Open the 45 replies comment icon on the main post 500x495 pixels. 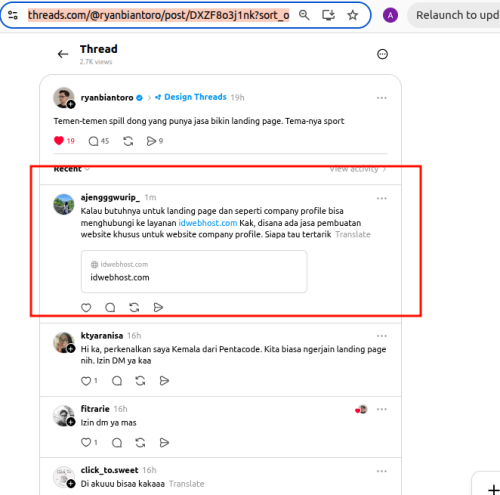point(94,141)
